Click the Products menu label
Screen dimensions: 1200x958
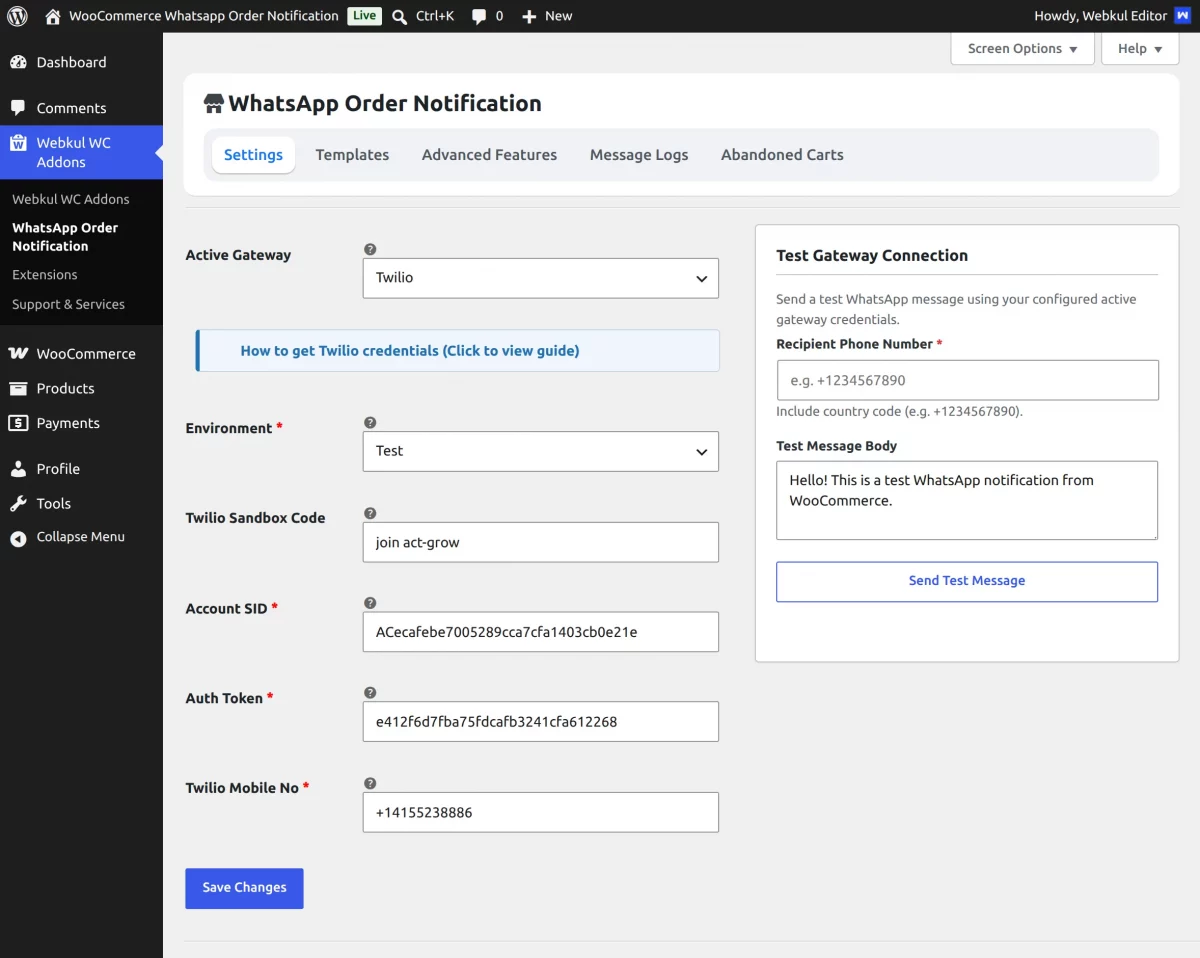65,388
